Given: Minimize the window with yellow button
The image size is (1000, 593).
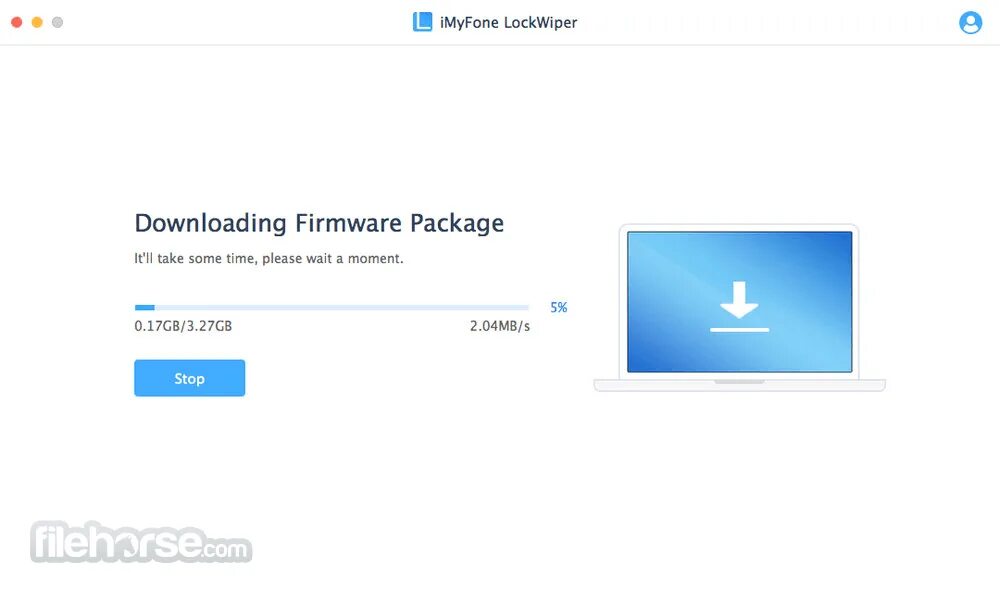Looking at the screenshot, I should click(37, 22).
